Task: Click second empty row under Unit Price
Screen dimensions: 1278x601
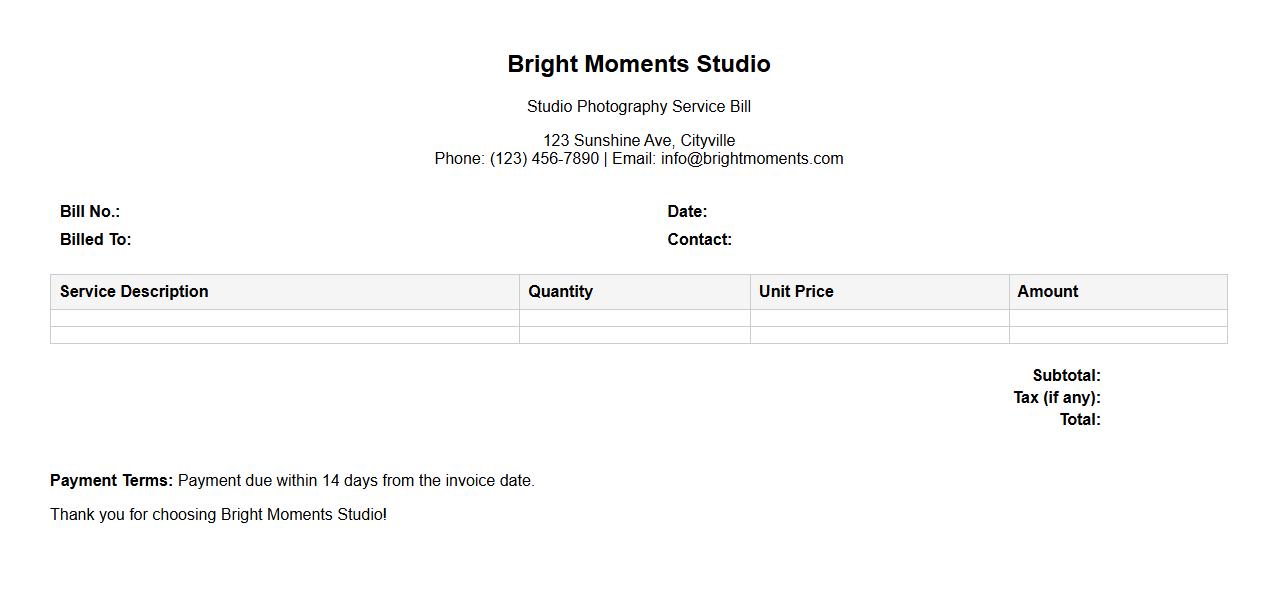Action: point(879,335)
